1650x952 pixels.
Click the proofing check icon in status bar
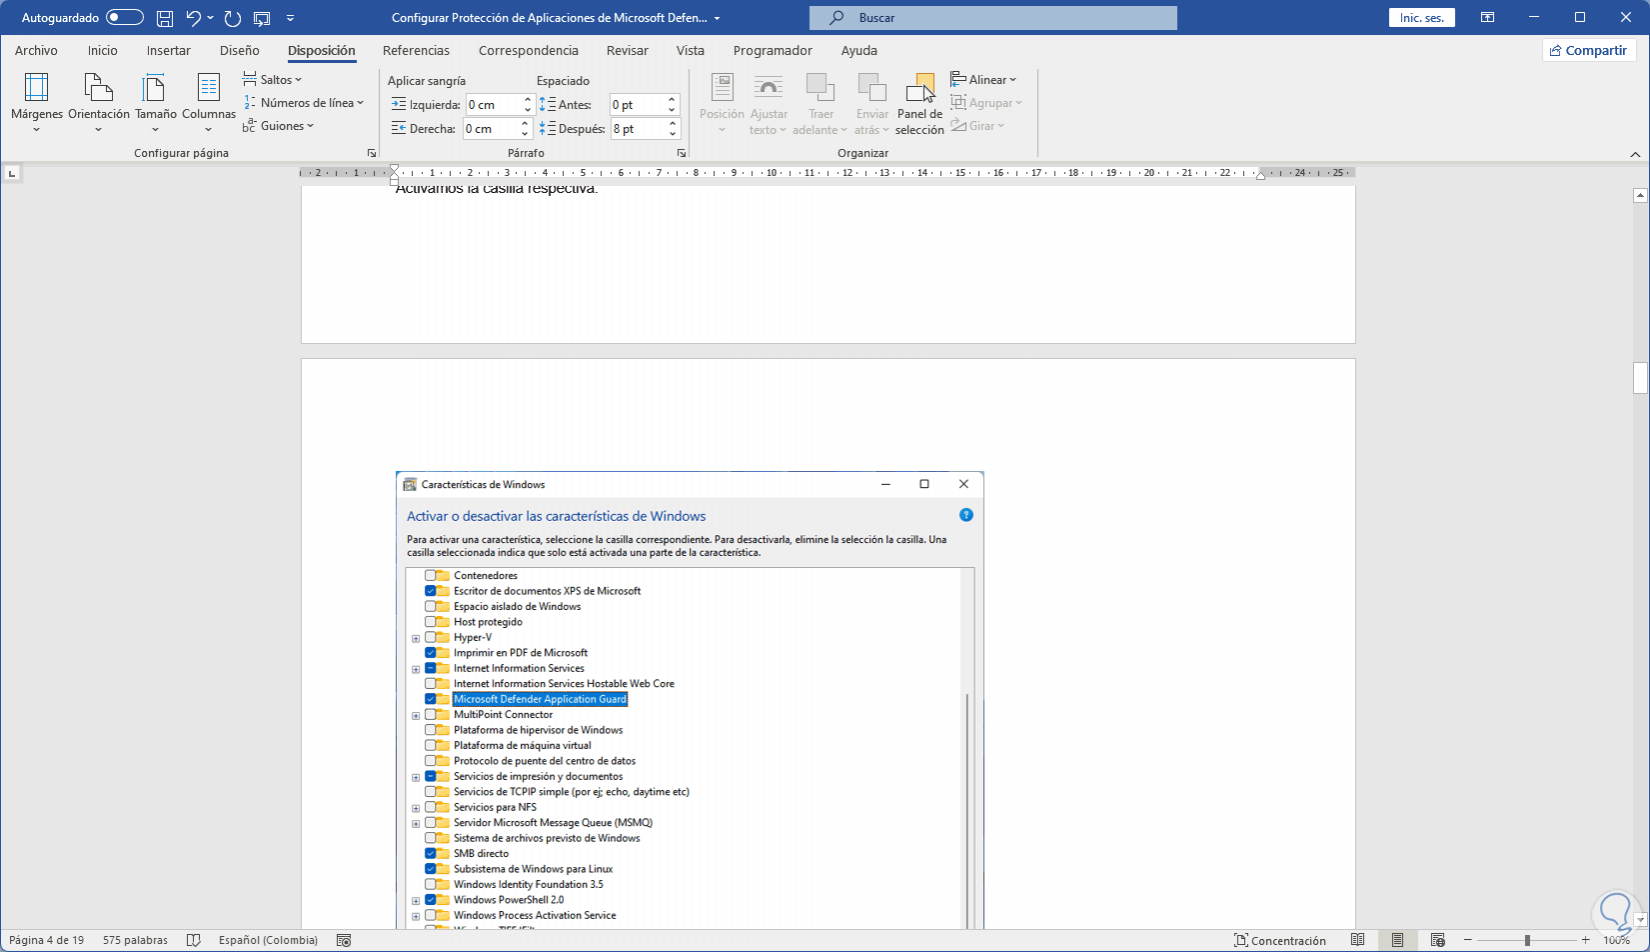(194, 940)
